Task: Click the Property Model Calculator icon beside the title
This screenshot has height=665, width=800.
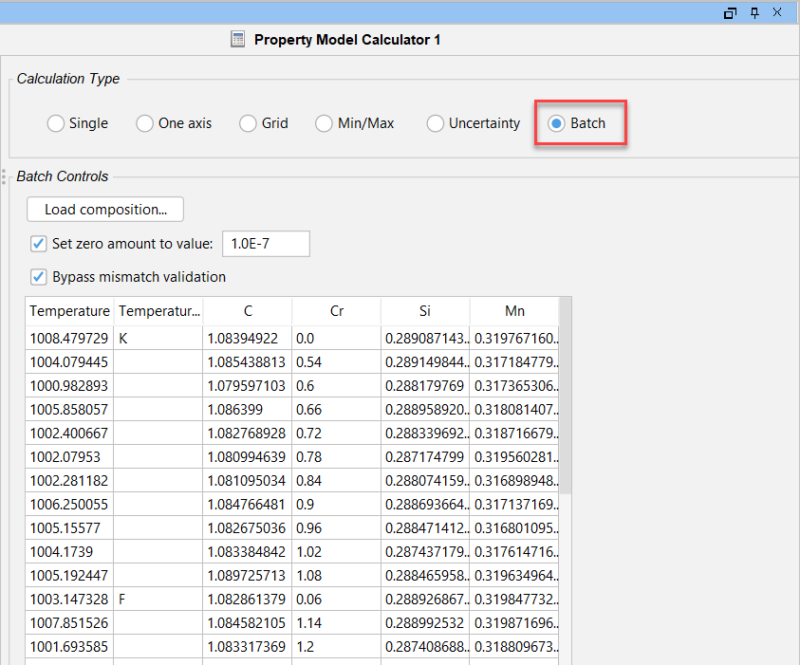Action: pyautogui.click(x=238, y=40)
